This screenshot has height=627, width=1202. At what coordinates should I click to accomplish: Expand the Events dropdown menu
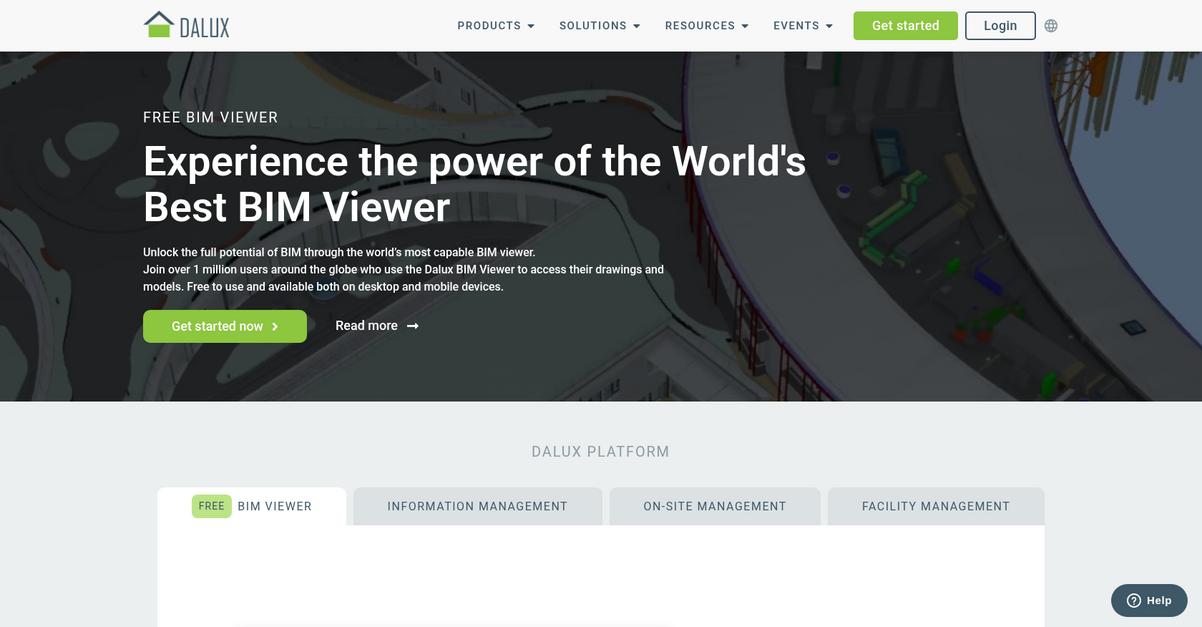pyautogui.click(x=803, y=26)
